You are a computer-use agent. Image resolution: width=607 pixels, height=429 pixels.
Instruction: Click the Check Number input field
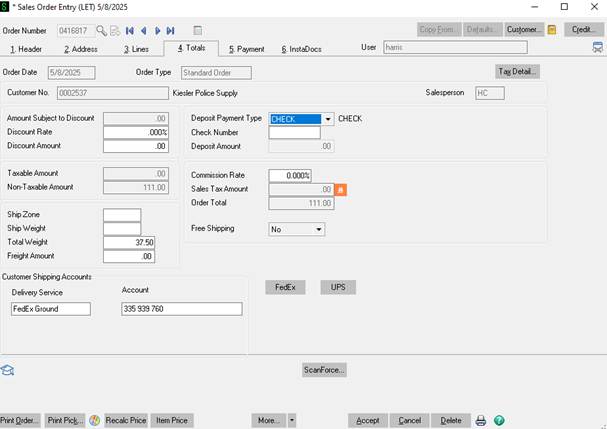click(294, 132)
